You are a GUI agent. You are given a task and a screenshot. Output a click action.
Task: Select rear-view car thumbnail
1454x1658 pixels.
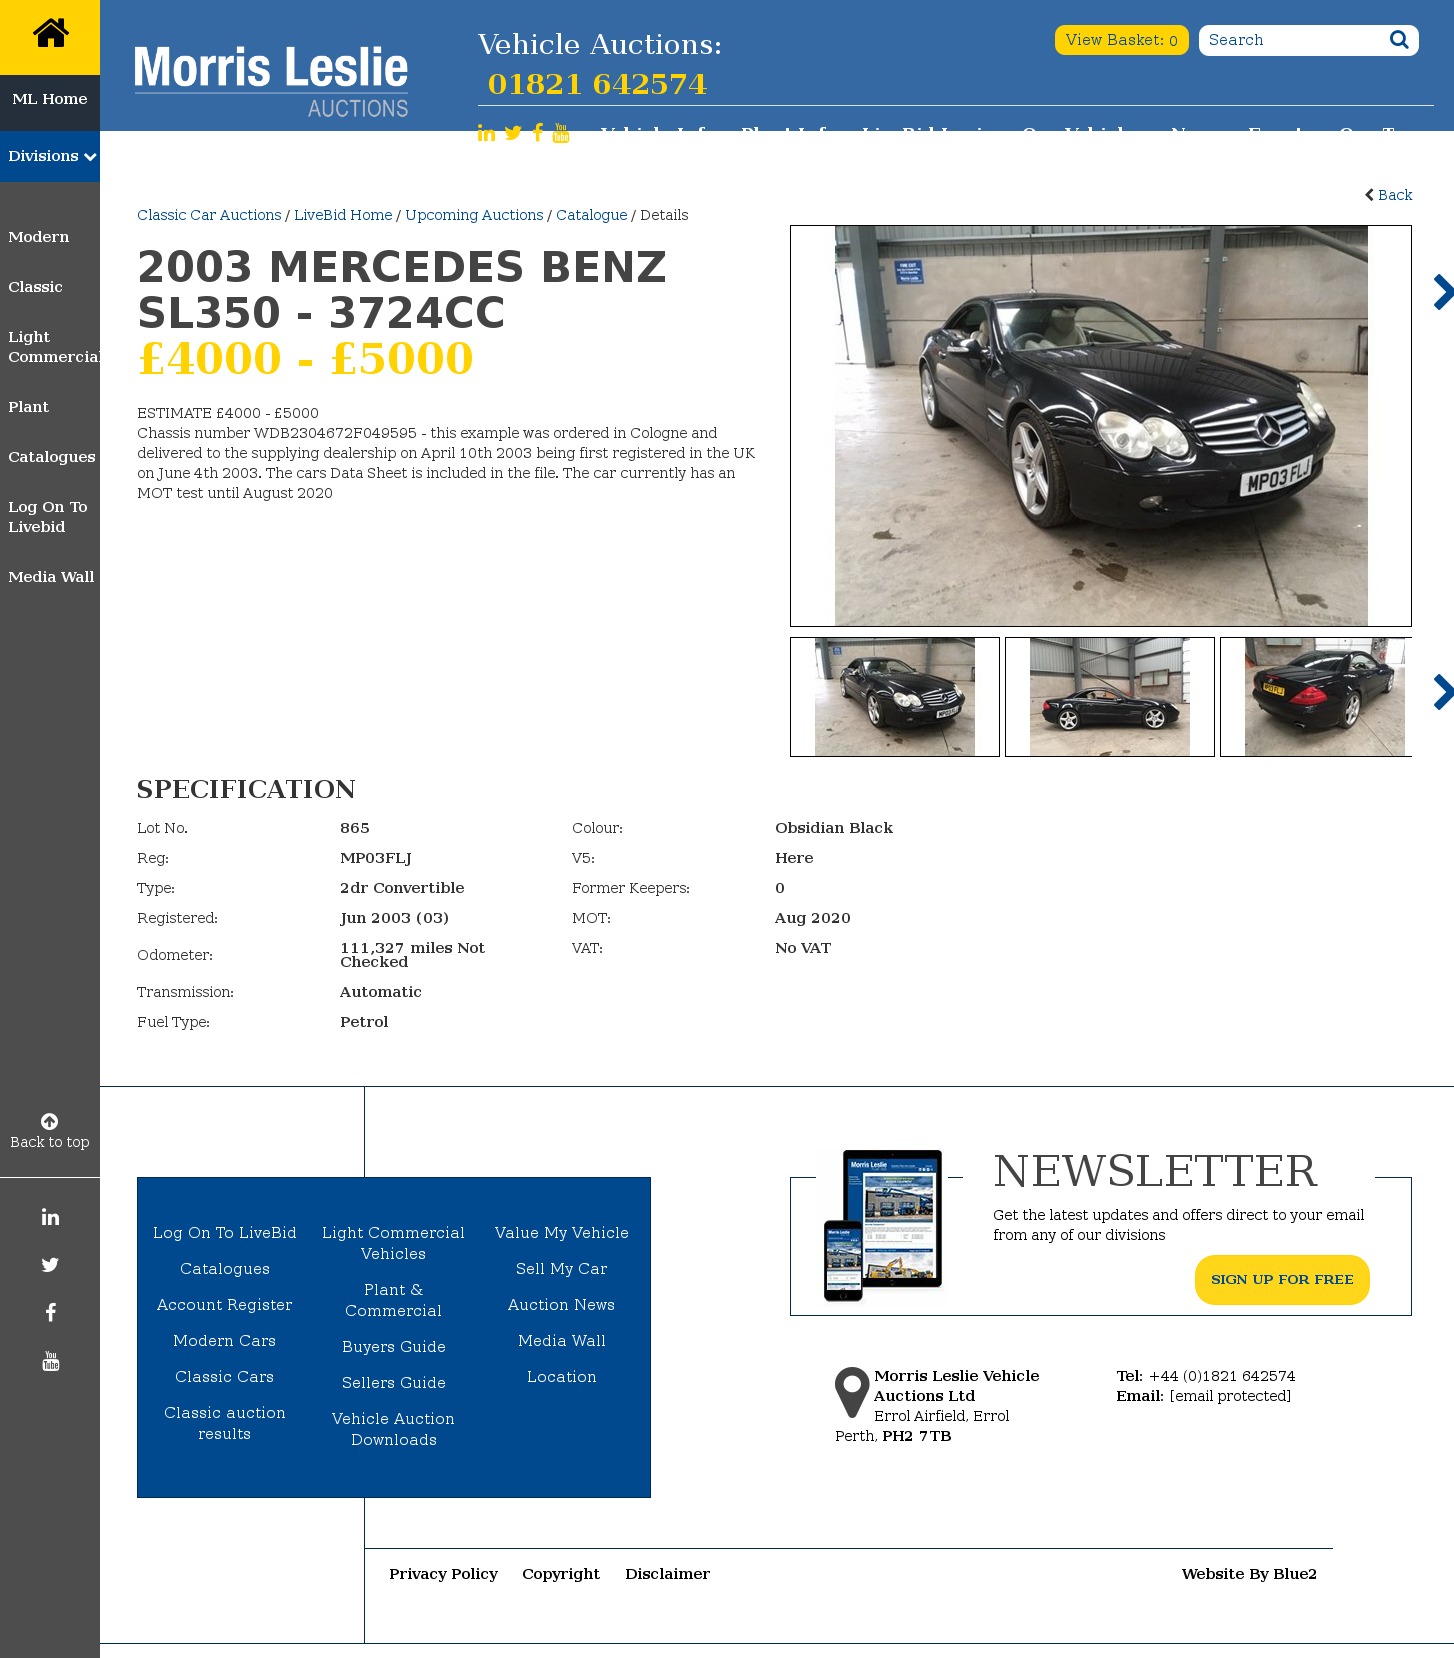(1316, 697)
